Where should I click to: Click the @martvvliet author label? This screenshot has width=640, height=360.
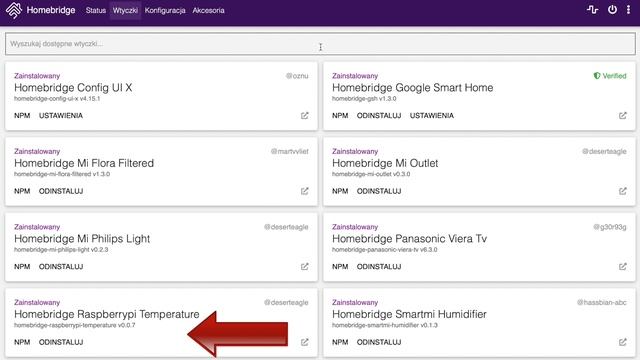click(x=289, y=151)
